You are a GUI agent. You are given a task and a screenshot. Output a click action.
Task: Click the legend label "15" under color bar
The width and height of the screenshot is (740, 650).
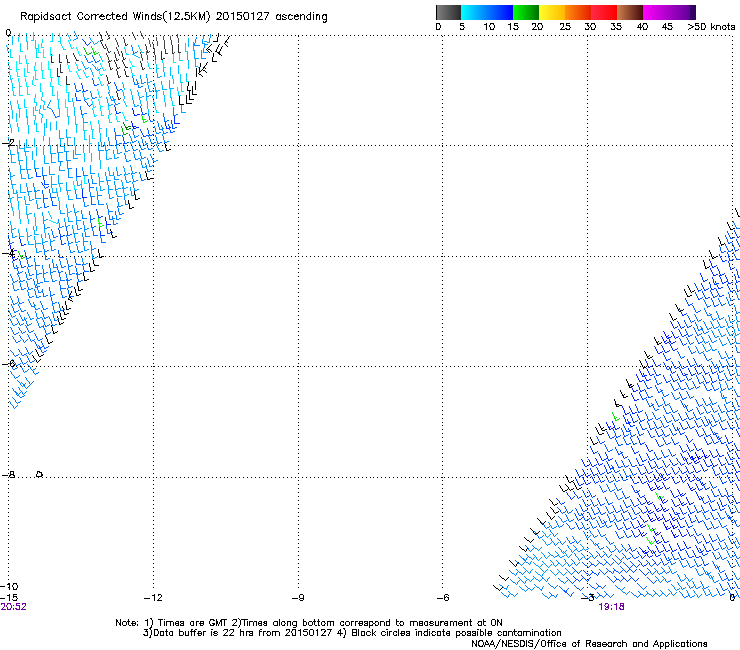tap(513, 27)
